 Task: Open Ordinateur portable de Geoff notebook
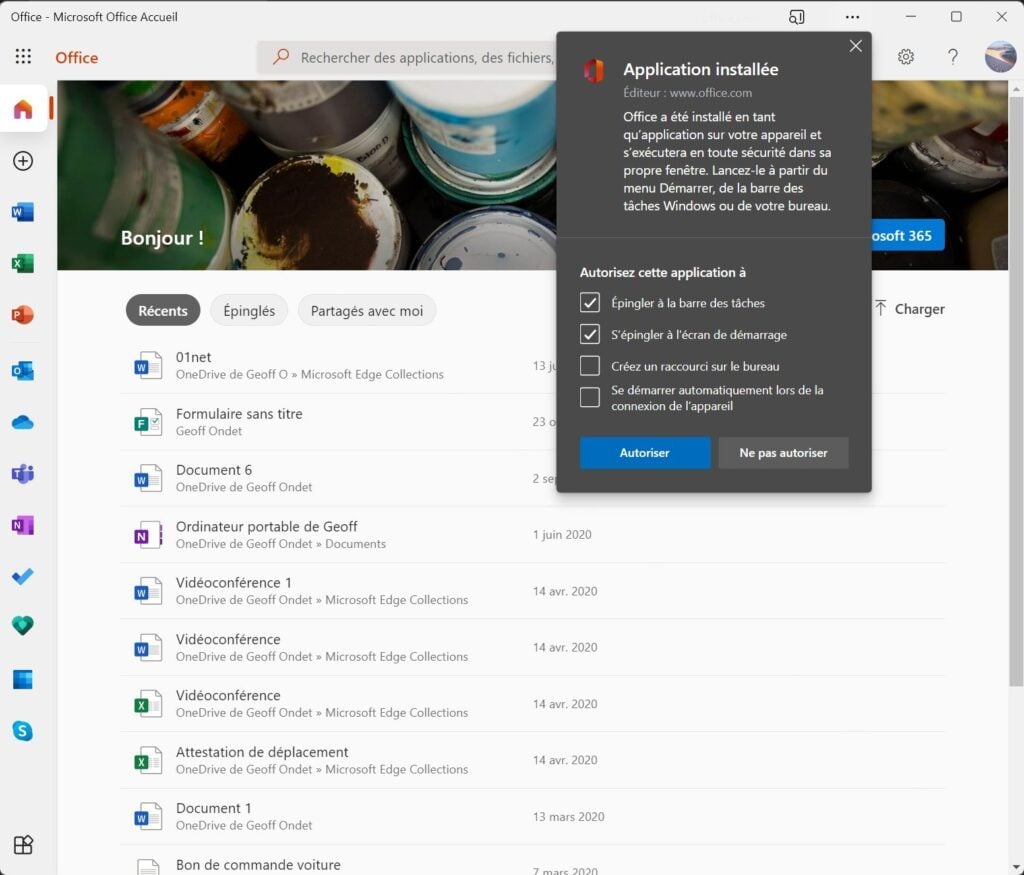pyautogui.click(x=266, y=526)
